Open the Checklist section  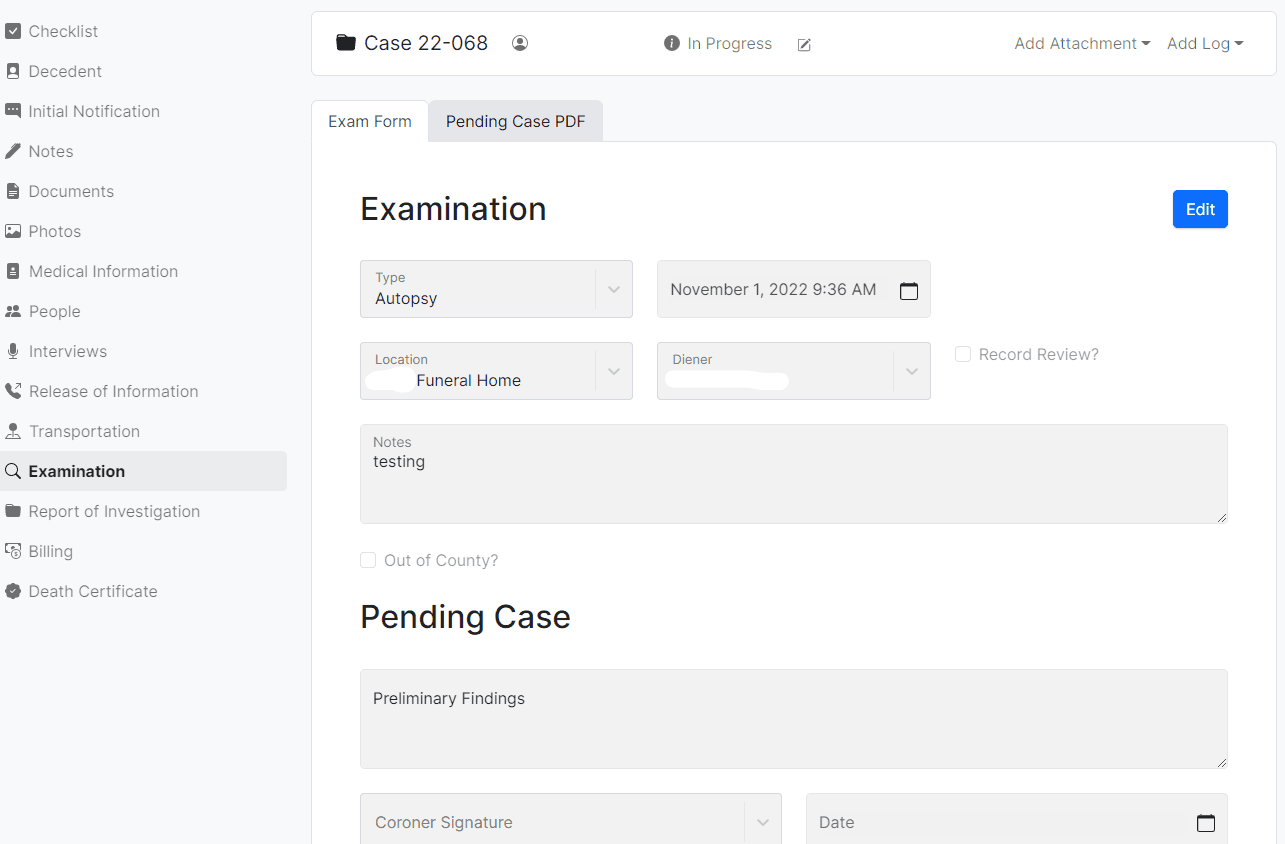click(x=63, y=31)
